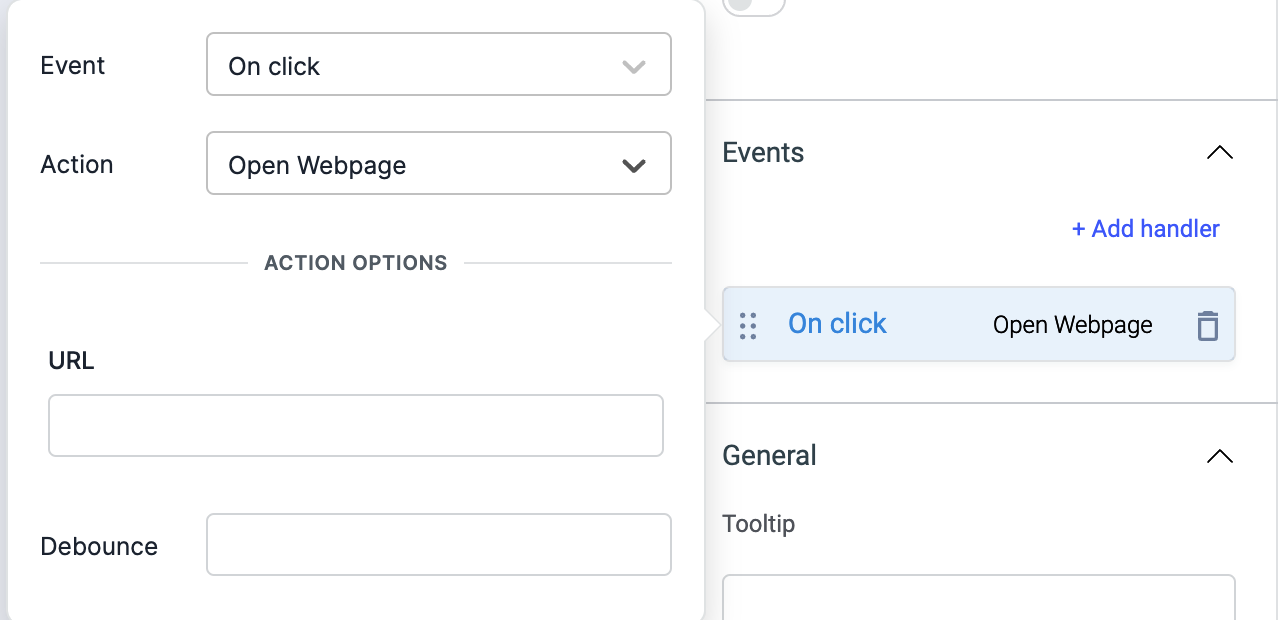Add a new event handler
This screenshot has height=620, width=1278.
pos(1145,229)
